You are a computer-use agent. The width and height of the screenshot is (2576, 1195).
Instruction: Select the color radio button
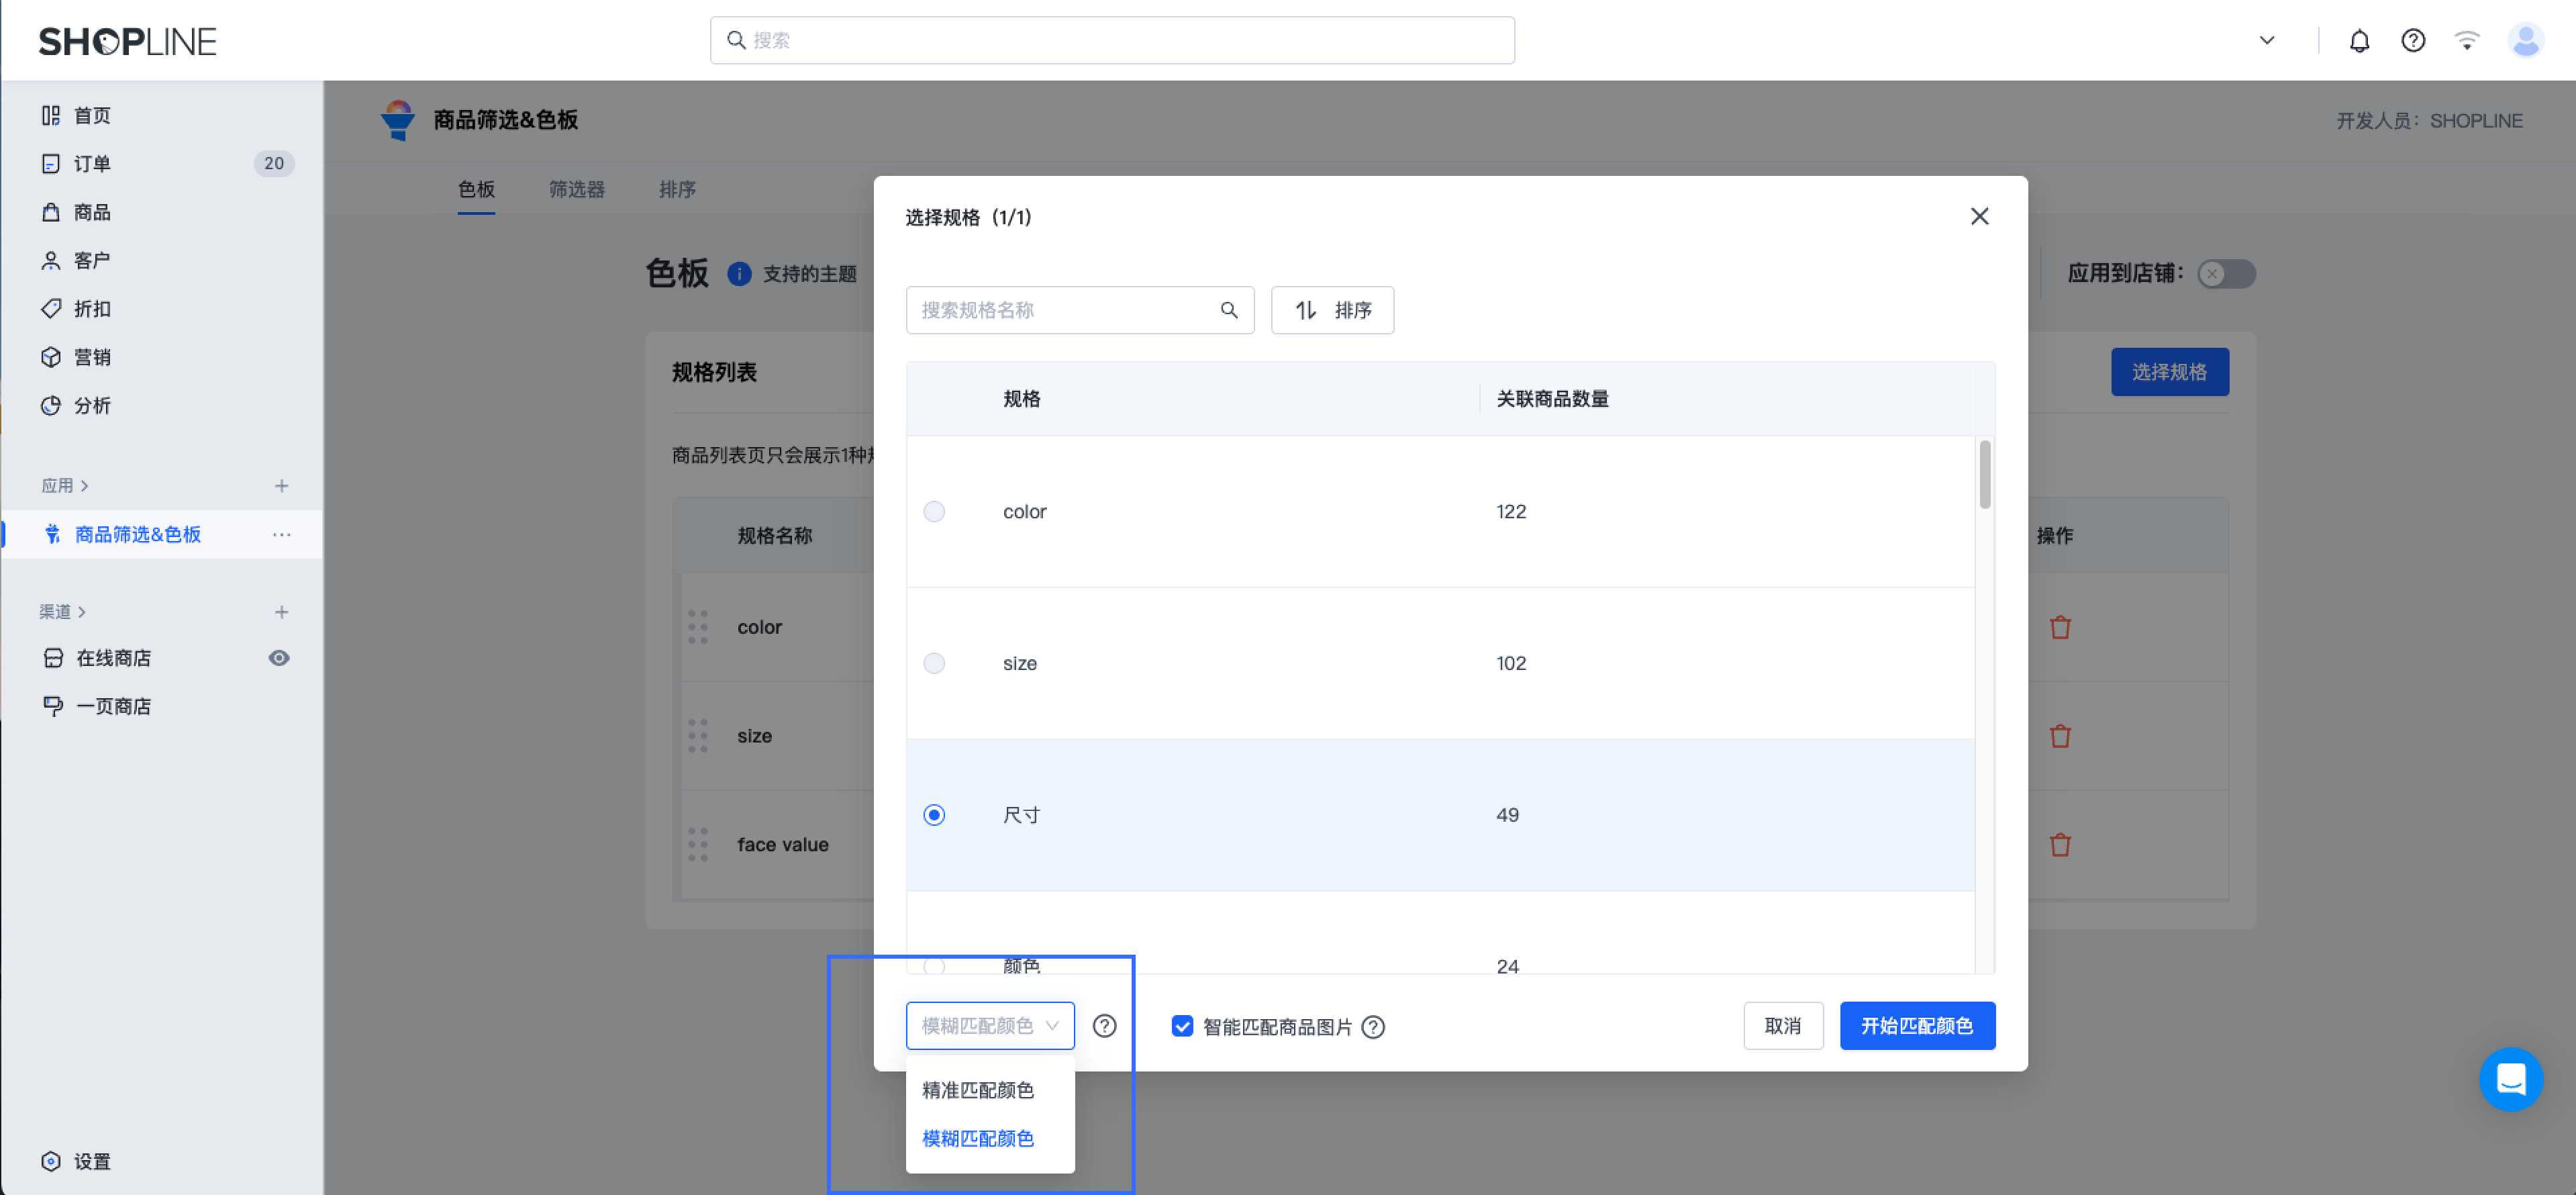pos(934,511)
